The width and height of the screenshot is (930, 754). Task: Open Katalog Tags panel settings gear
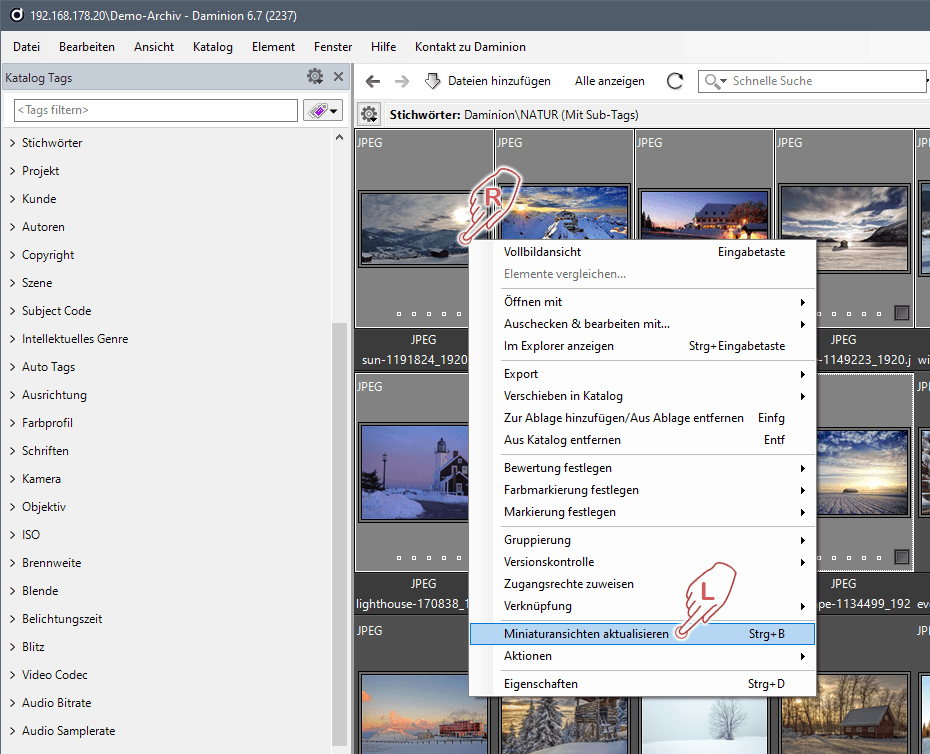click(x=315, y=77)
